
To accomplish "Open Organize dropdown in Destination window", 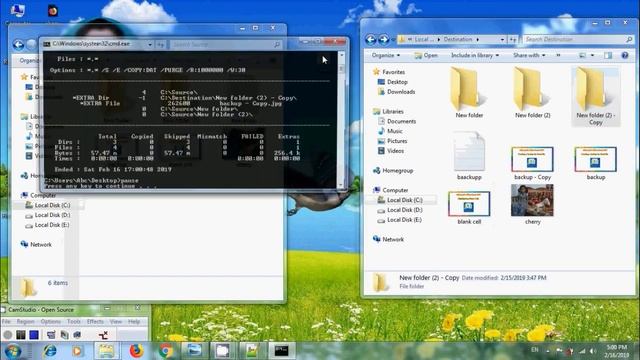I will pyautogui.click(x=386, y=55).
